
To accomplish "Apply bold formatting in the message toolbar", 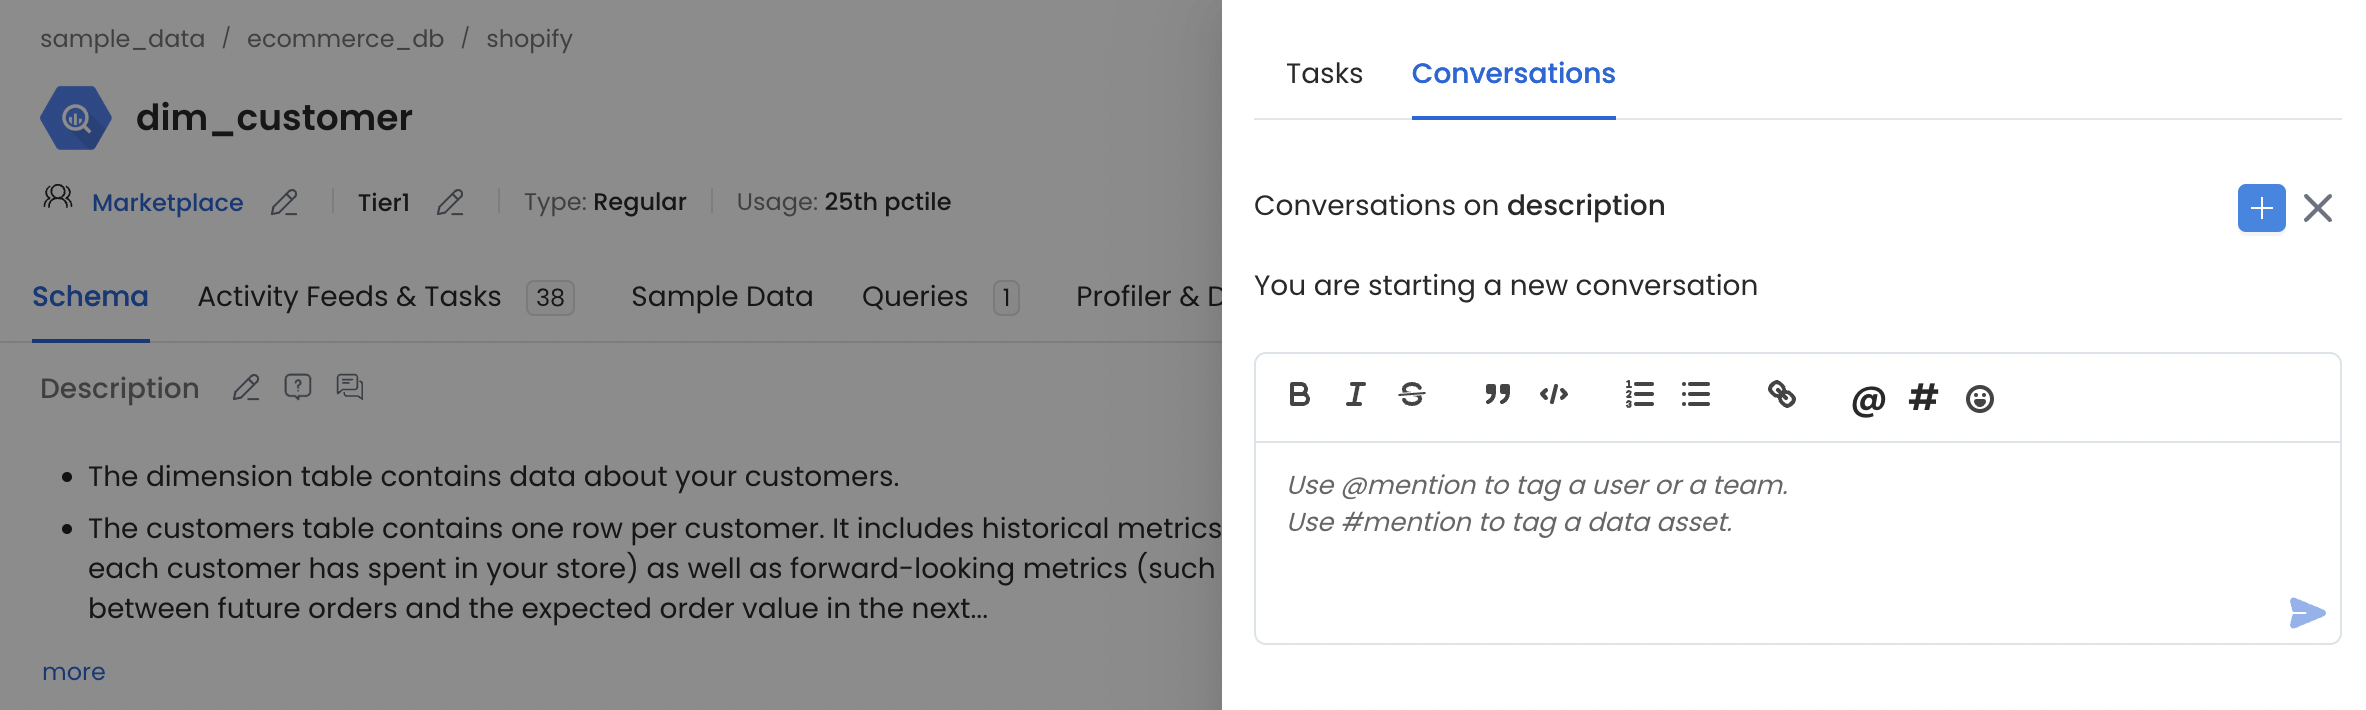I will click(x=1300, y=396).
